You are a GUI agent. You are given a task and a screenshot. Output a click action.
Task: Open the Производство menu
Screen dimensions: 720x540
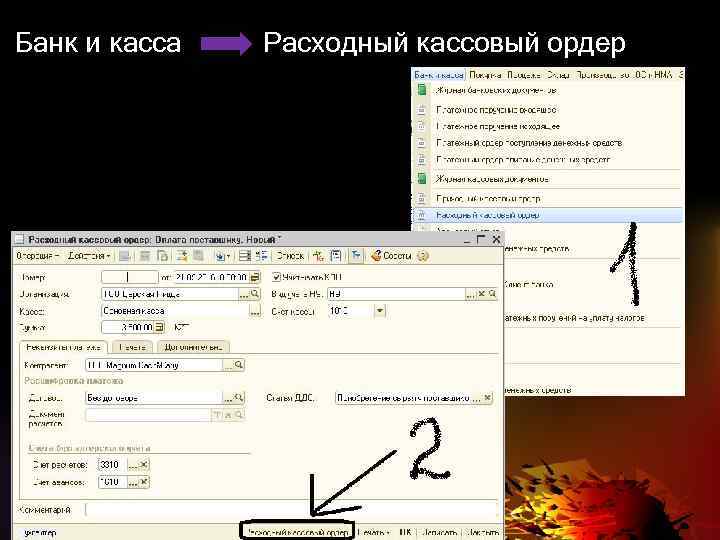[x=602, y=75]
